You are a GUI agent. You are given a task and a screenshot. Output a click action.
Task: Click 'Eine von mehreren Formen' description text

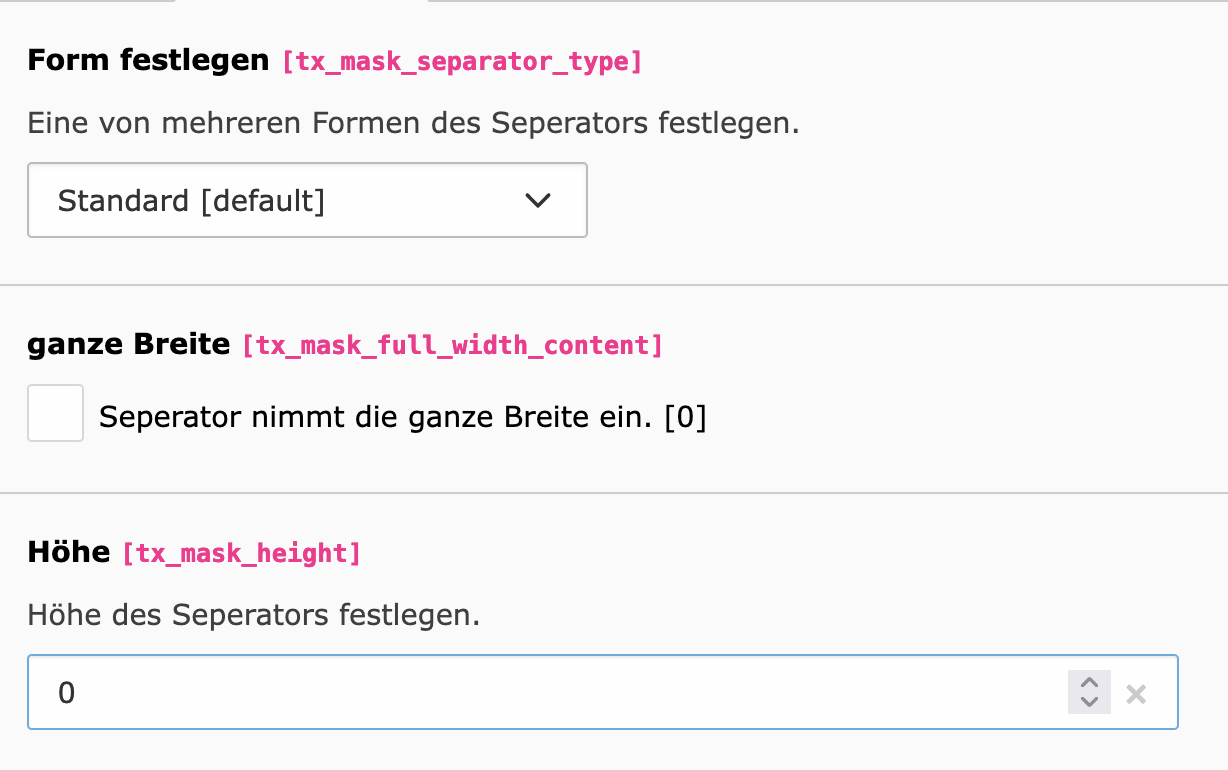click(413, 123)
